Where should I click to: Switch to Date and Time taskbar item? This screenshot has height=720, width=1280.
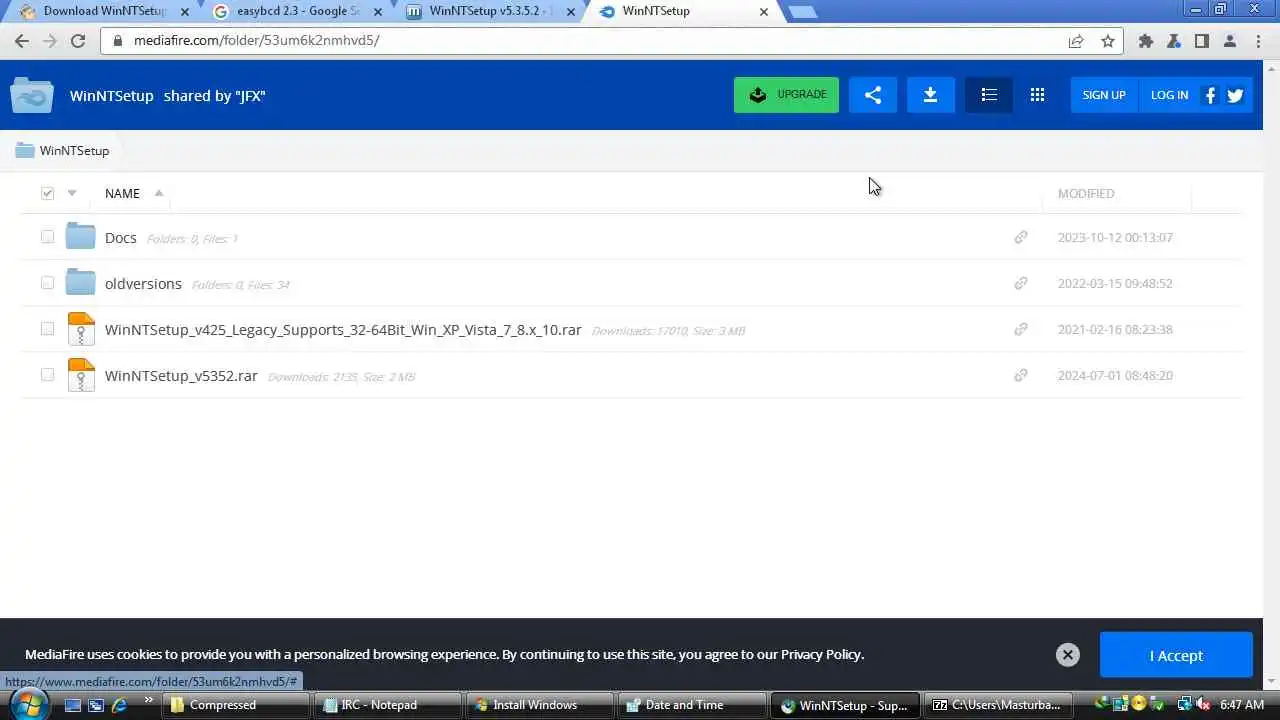(692, 705)
